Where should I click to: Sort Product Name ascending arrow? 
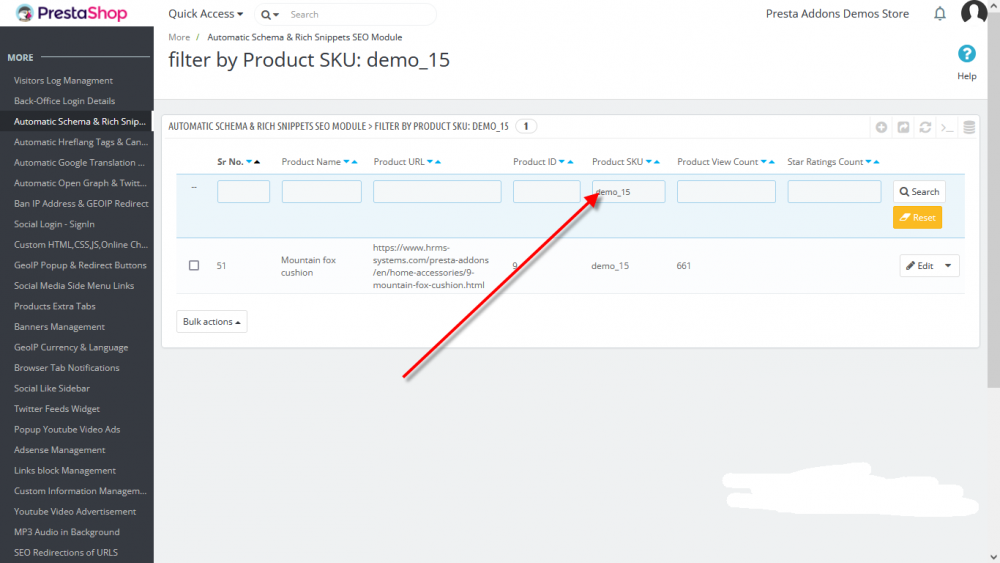355,162
